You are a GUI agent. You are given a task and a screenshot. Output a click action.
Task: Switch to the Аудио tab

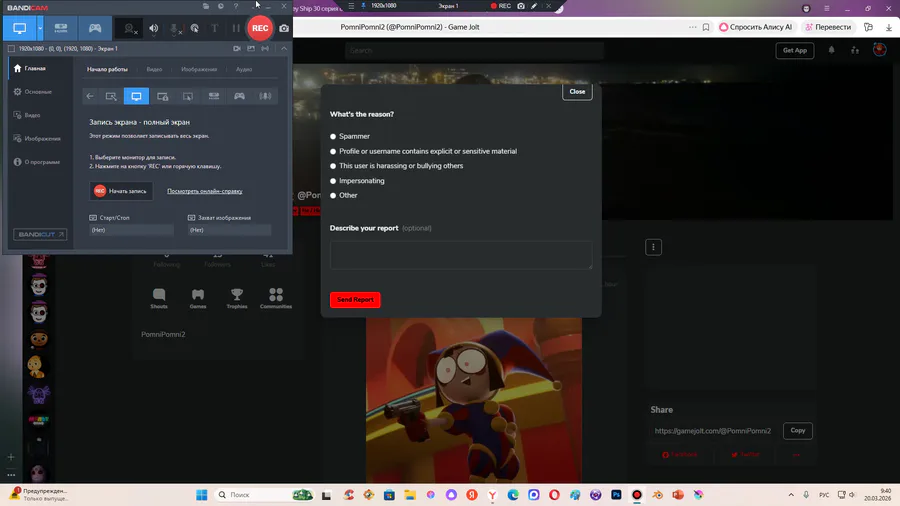[244, 69]
